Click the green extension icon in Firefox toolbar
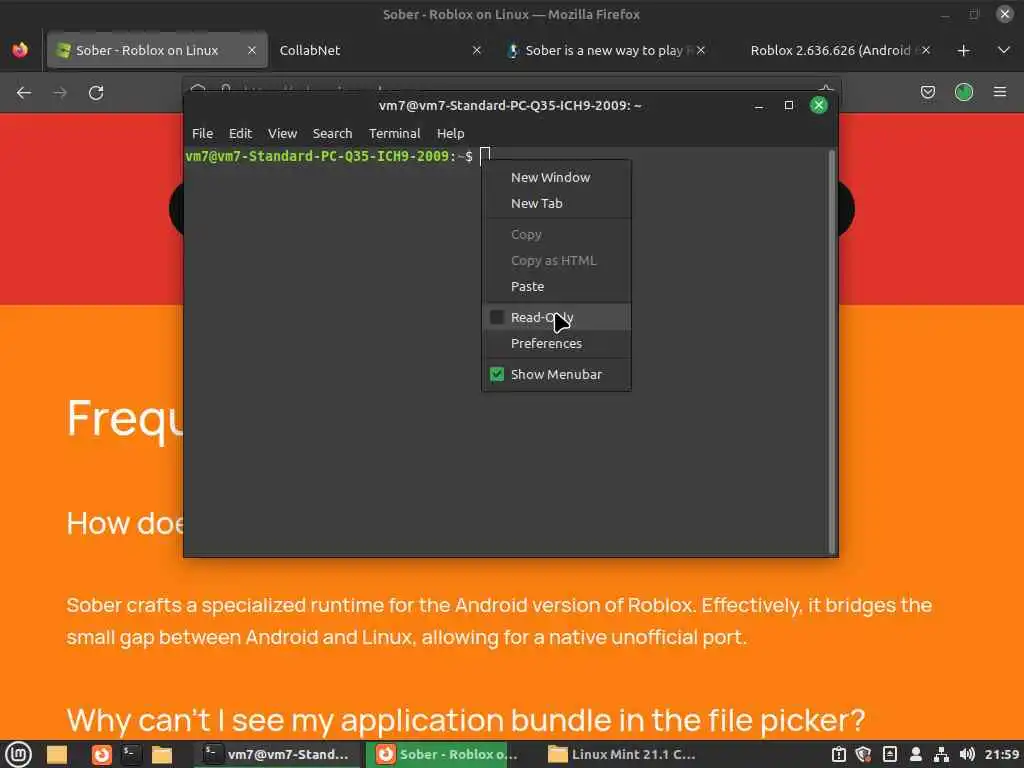 (964, 92)
